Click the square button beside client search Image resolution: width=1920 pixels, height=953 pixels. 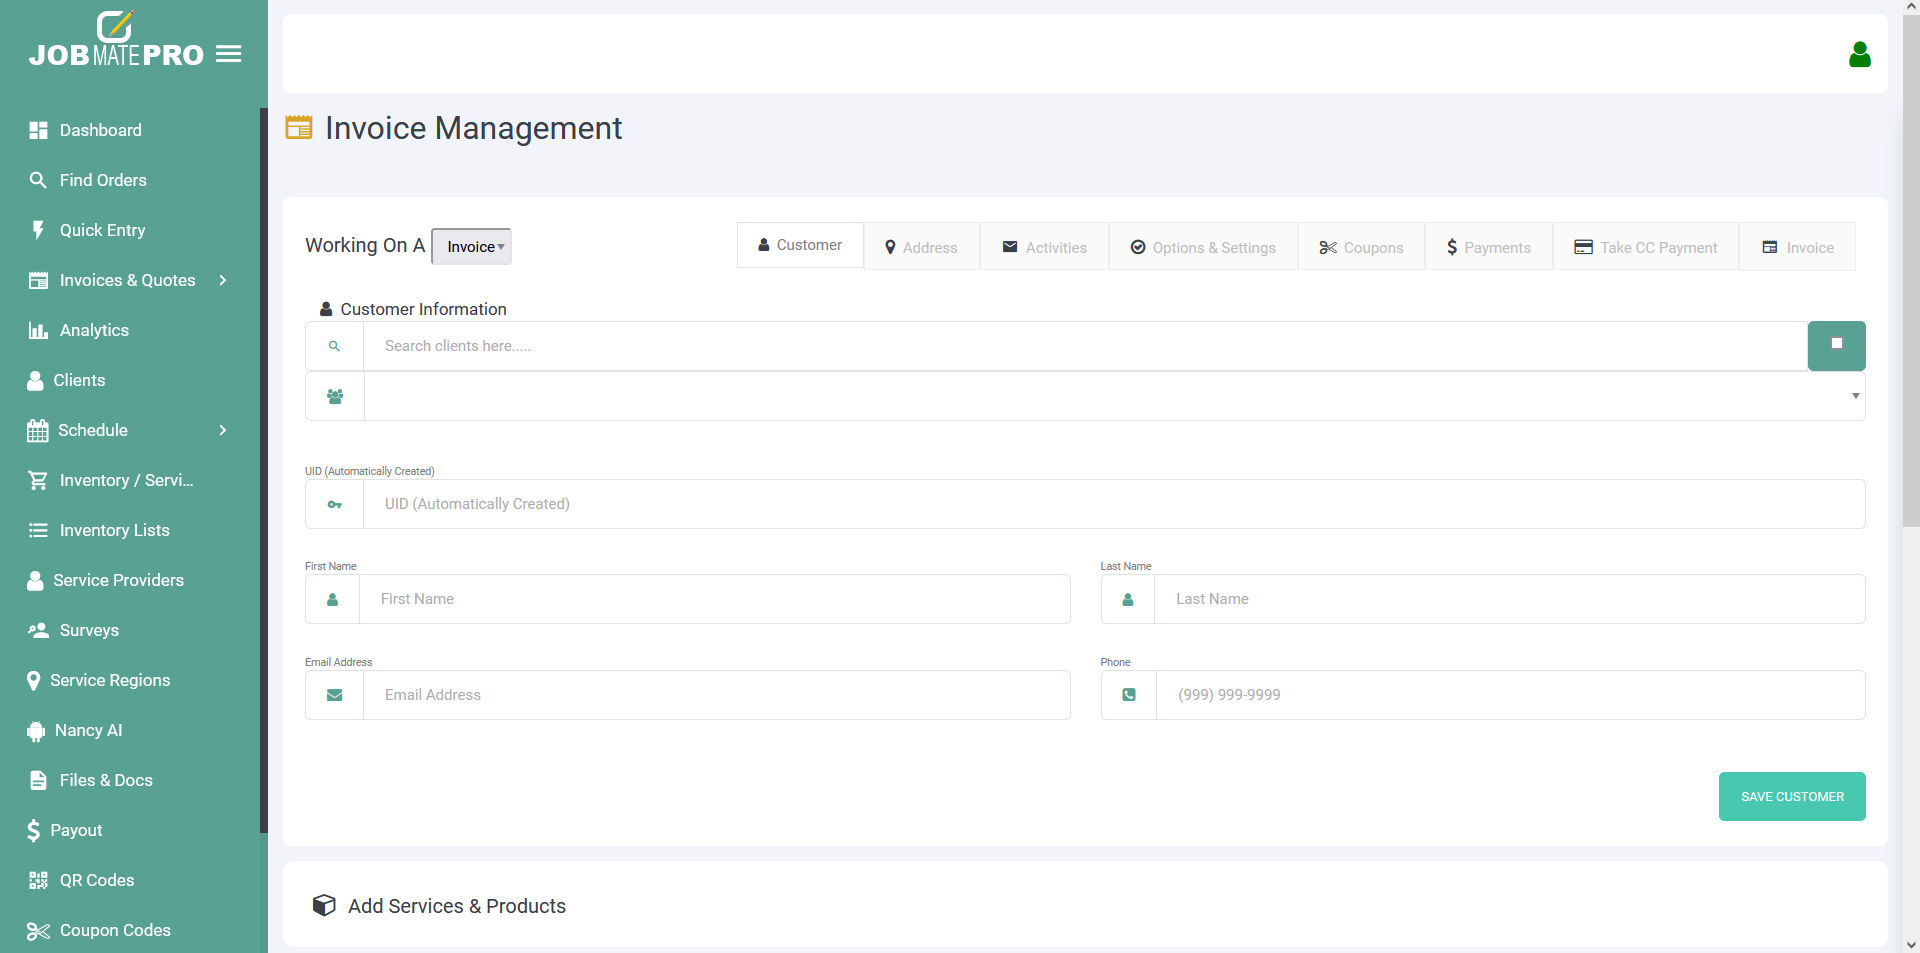coord(1836,345)
